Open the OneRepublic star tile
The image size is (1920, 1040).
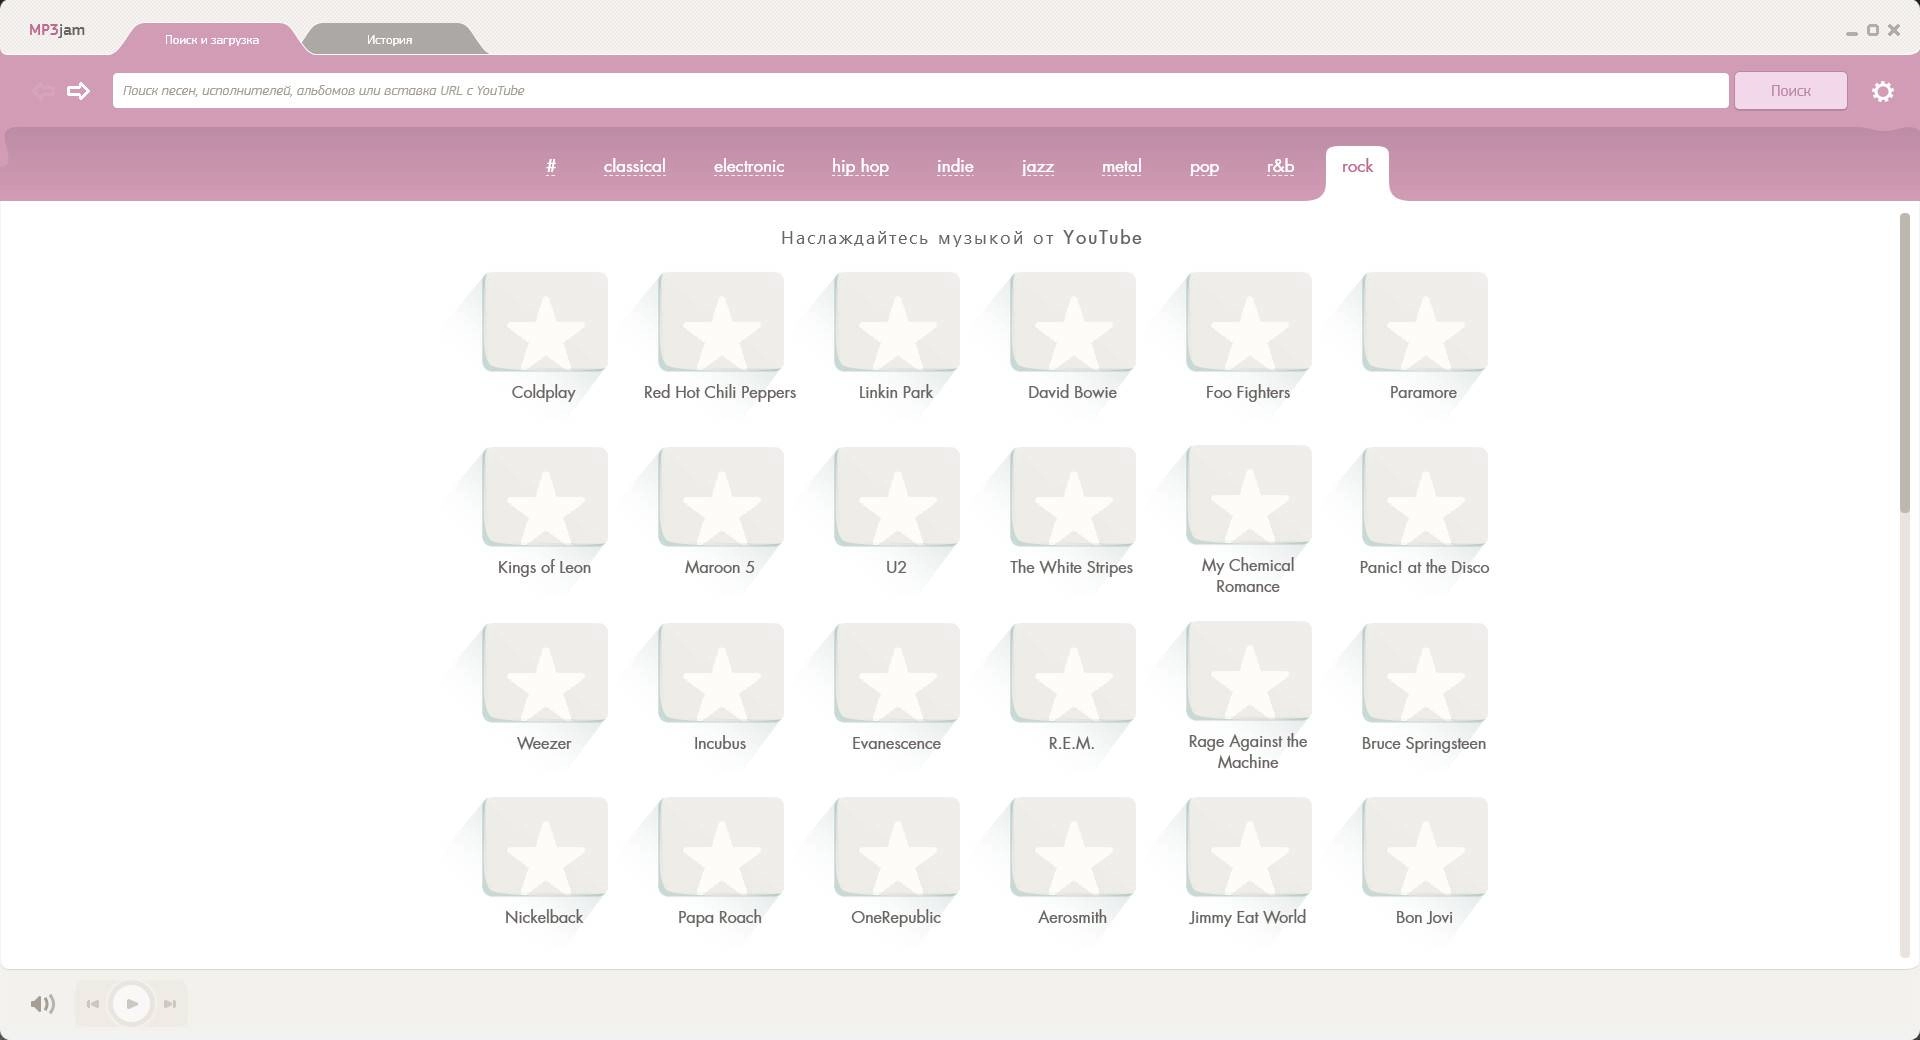click(x=897, y=847)
